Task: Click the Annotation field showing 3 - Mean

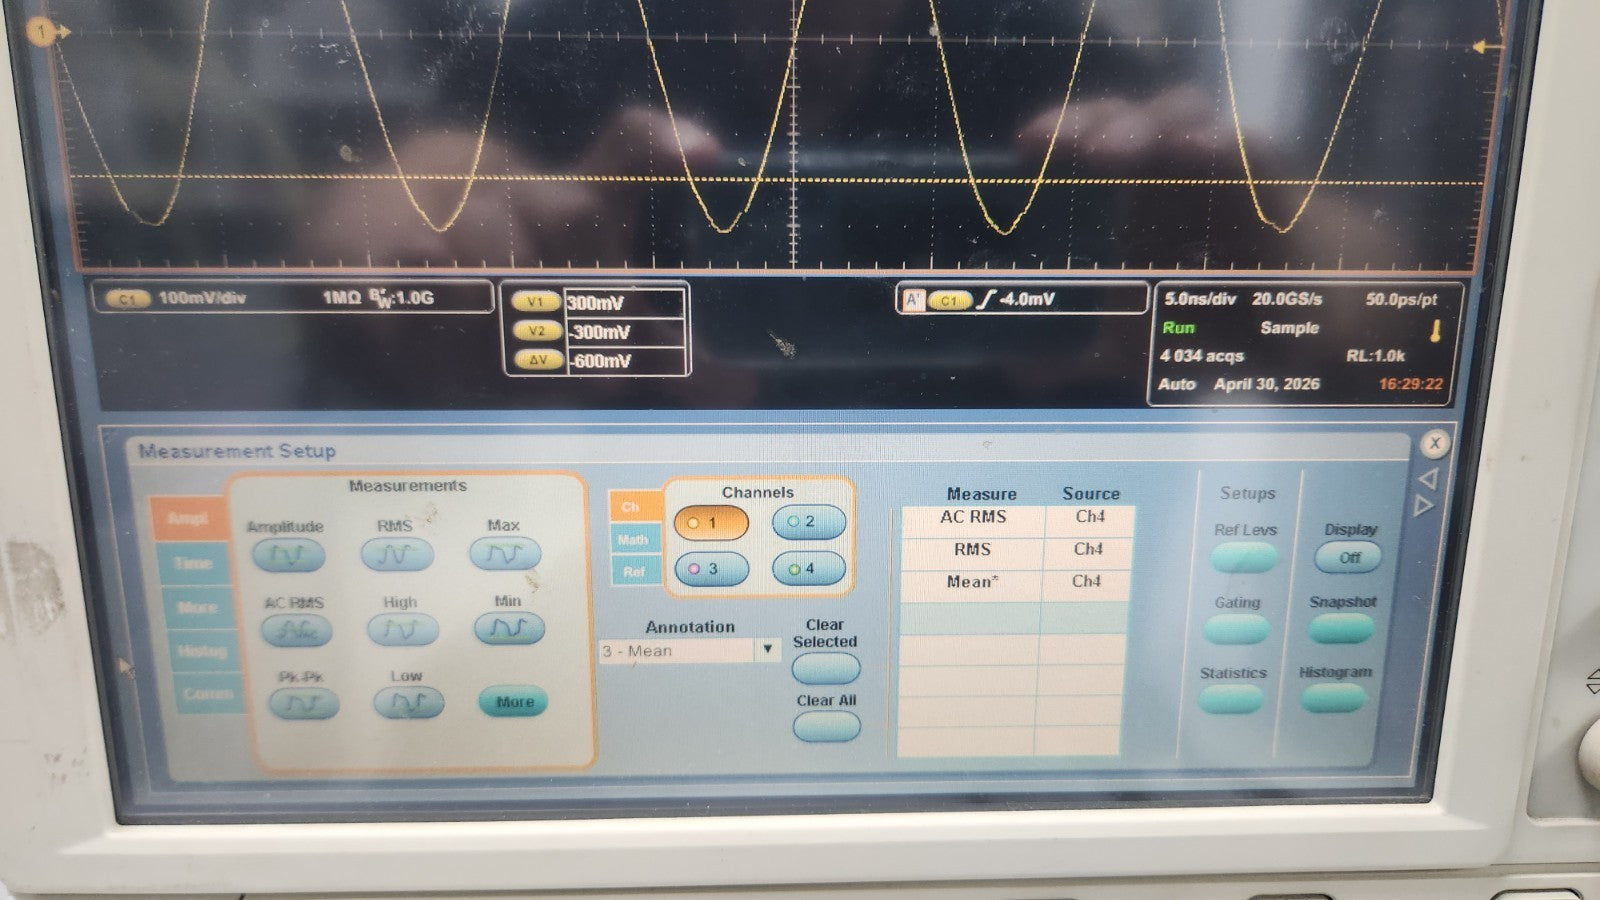Action: tap(677, 651)
